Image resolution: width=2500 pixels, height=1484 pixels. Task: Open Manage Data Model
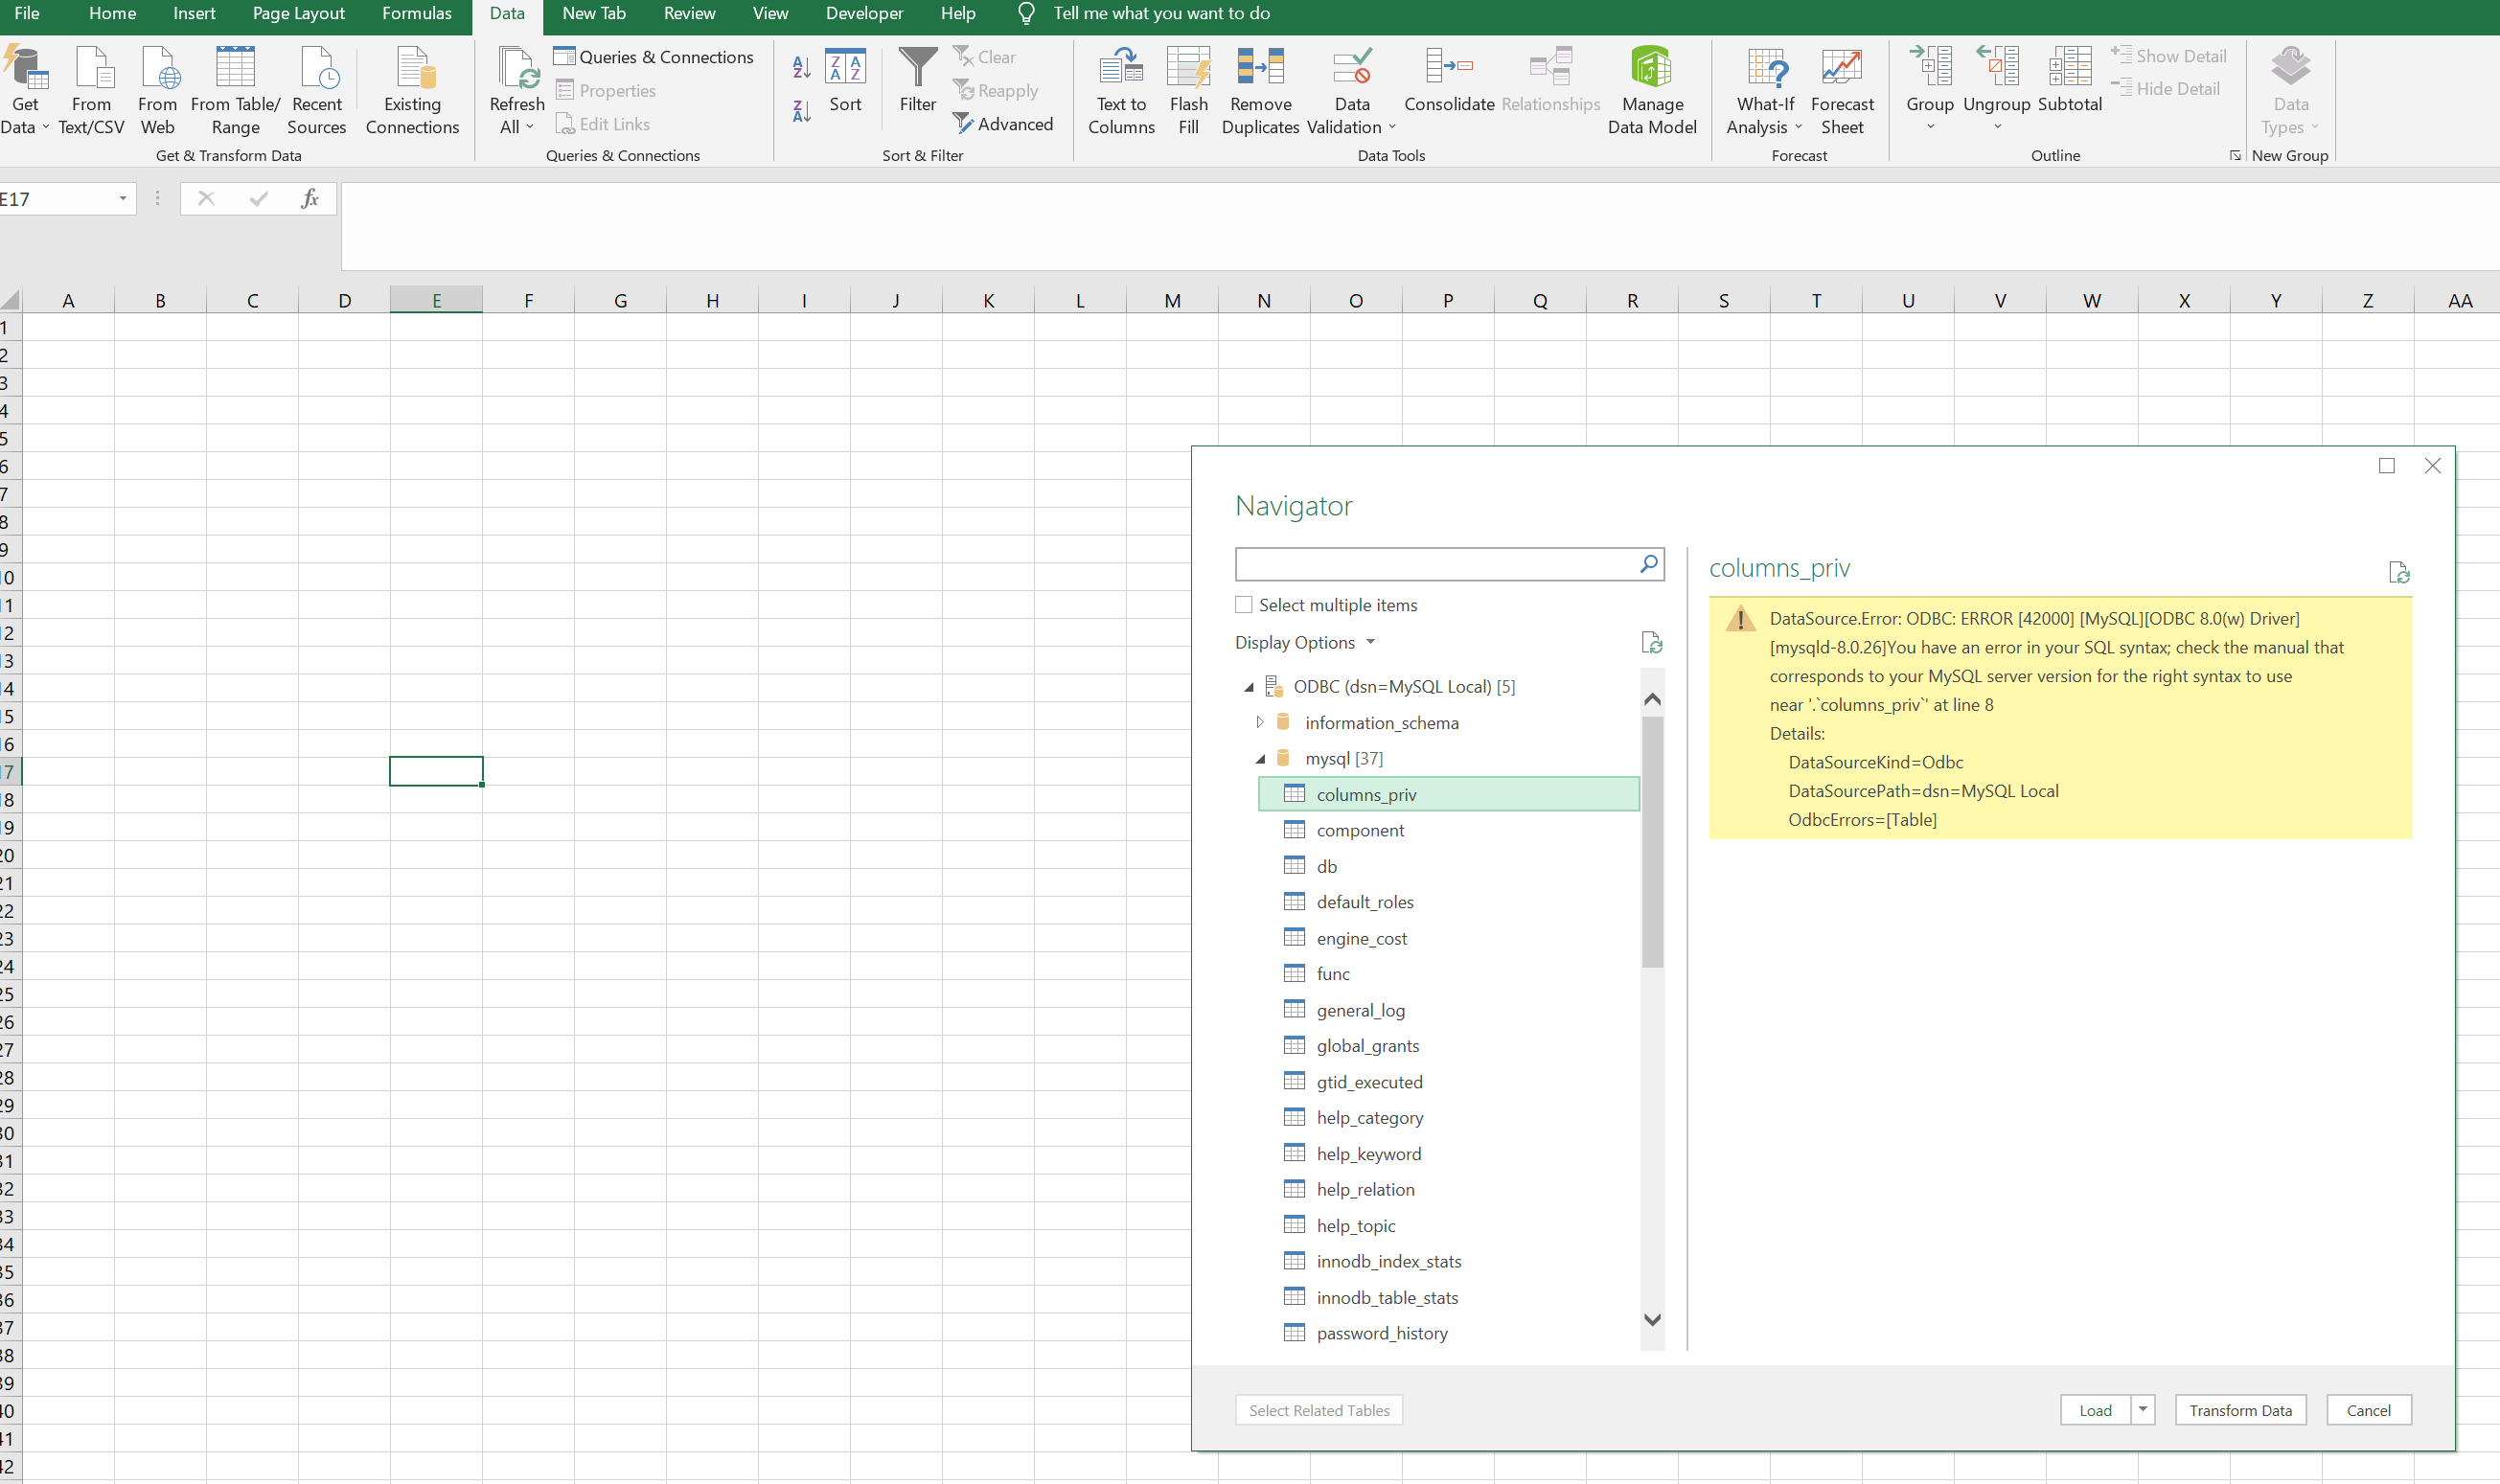pos(1652,90)
